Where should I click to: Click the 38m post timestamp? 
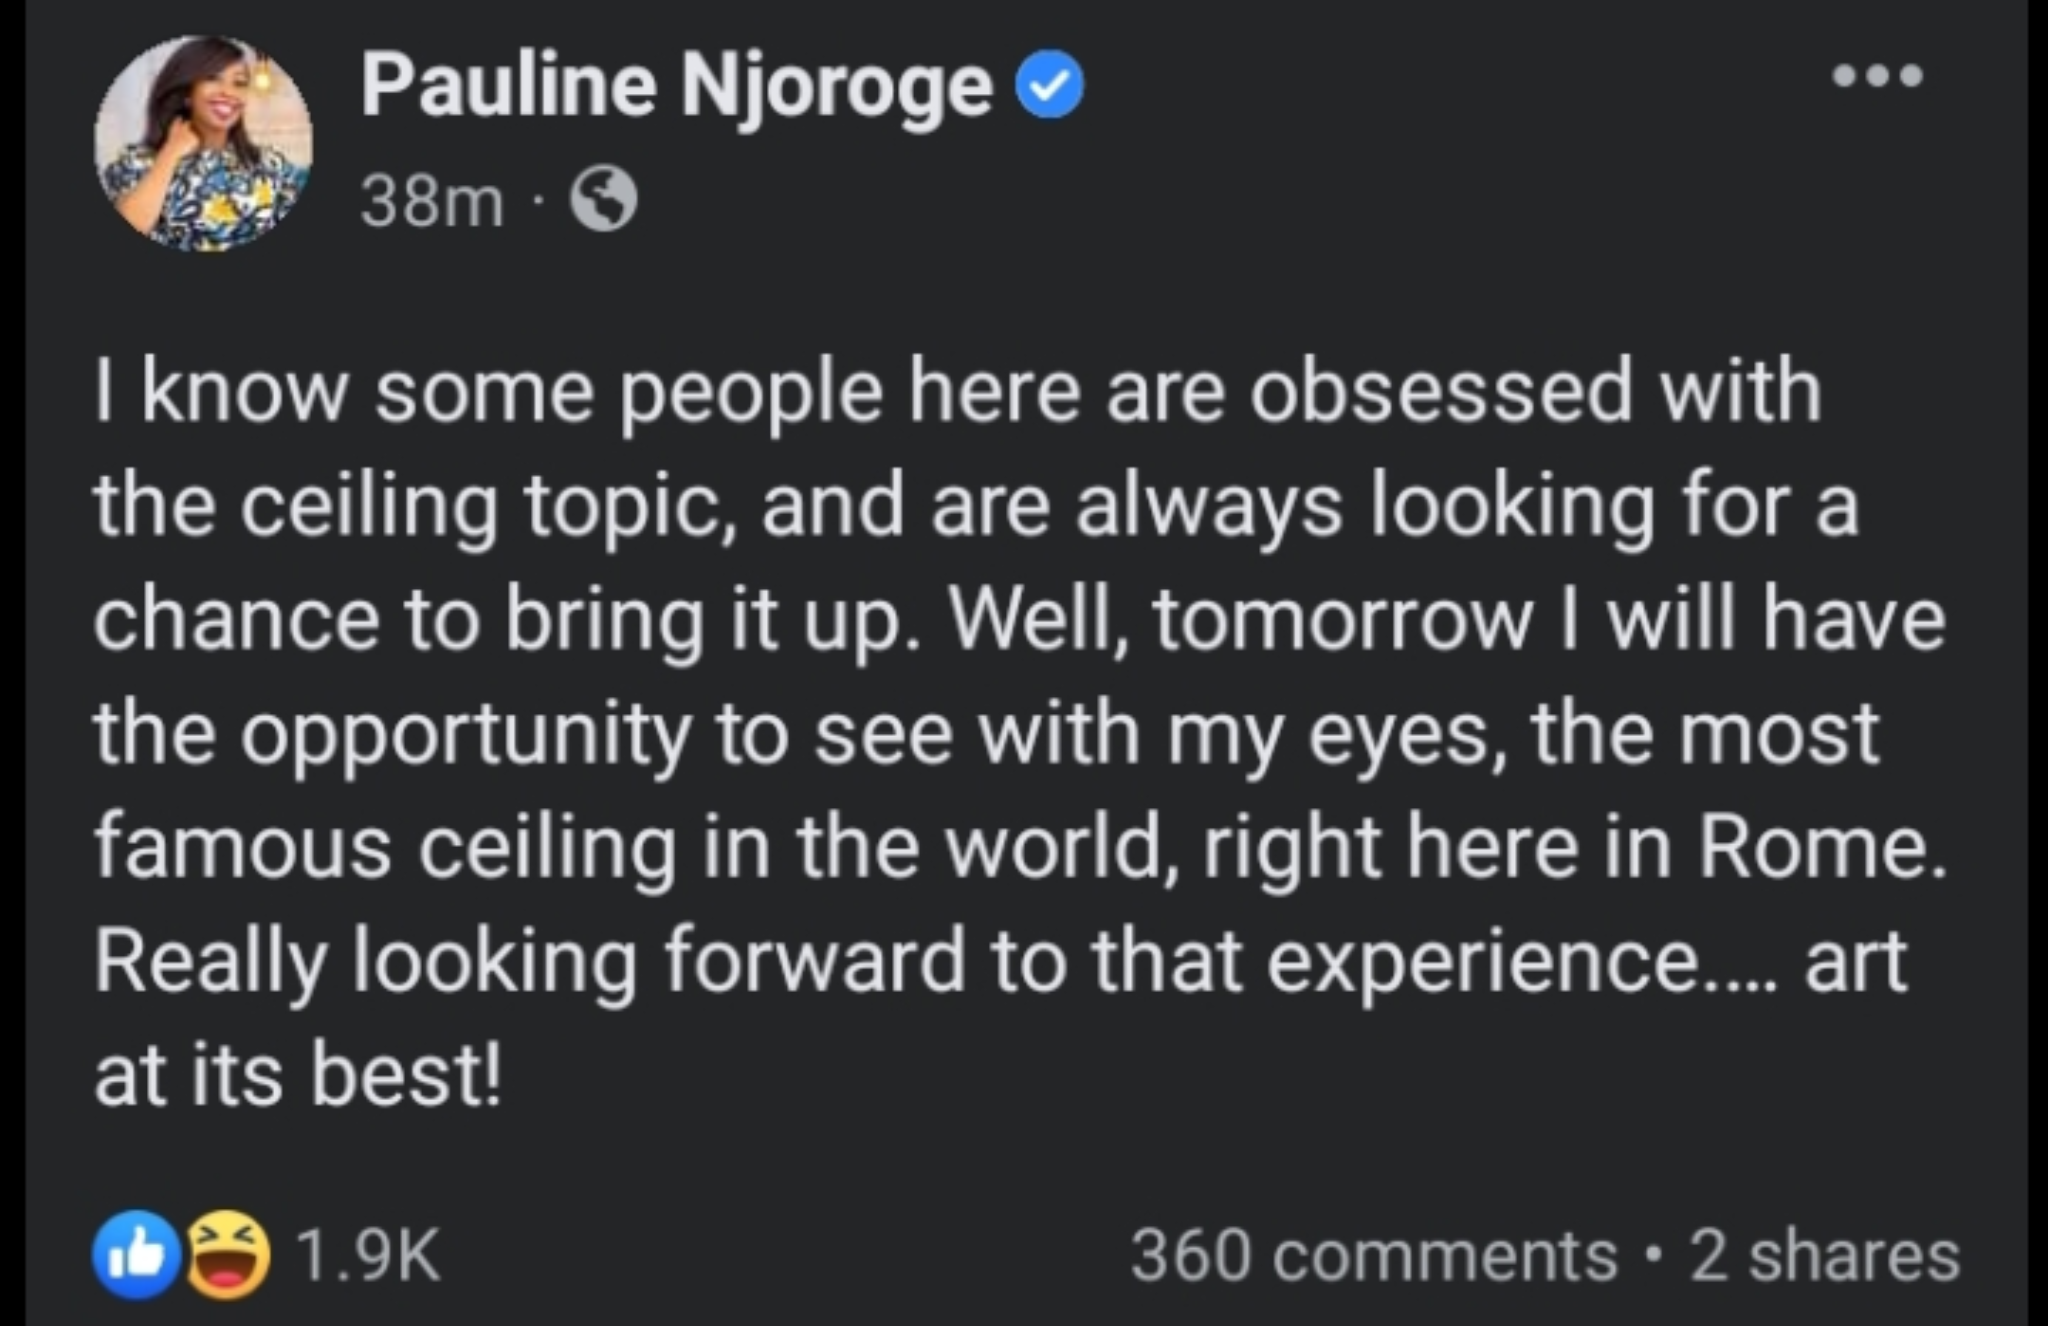tap(431, 202)
